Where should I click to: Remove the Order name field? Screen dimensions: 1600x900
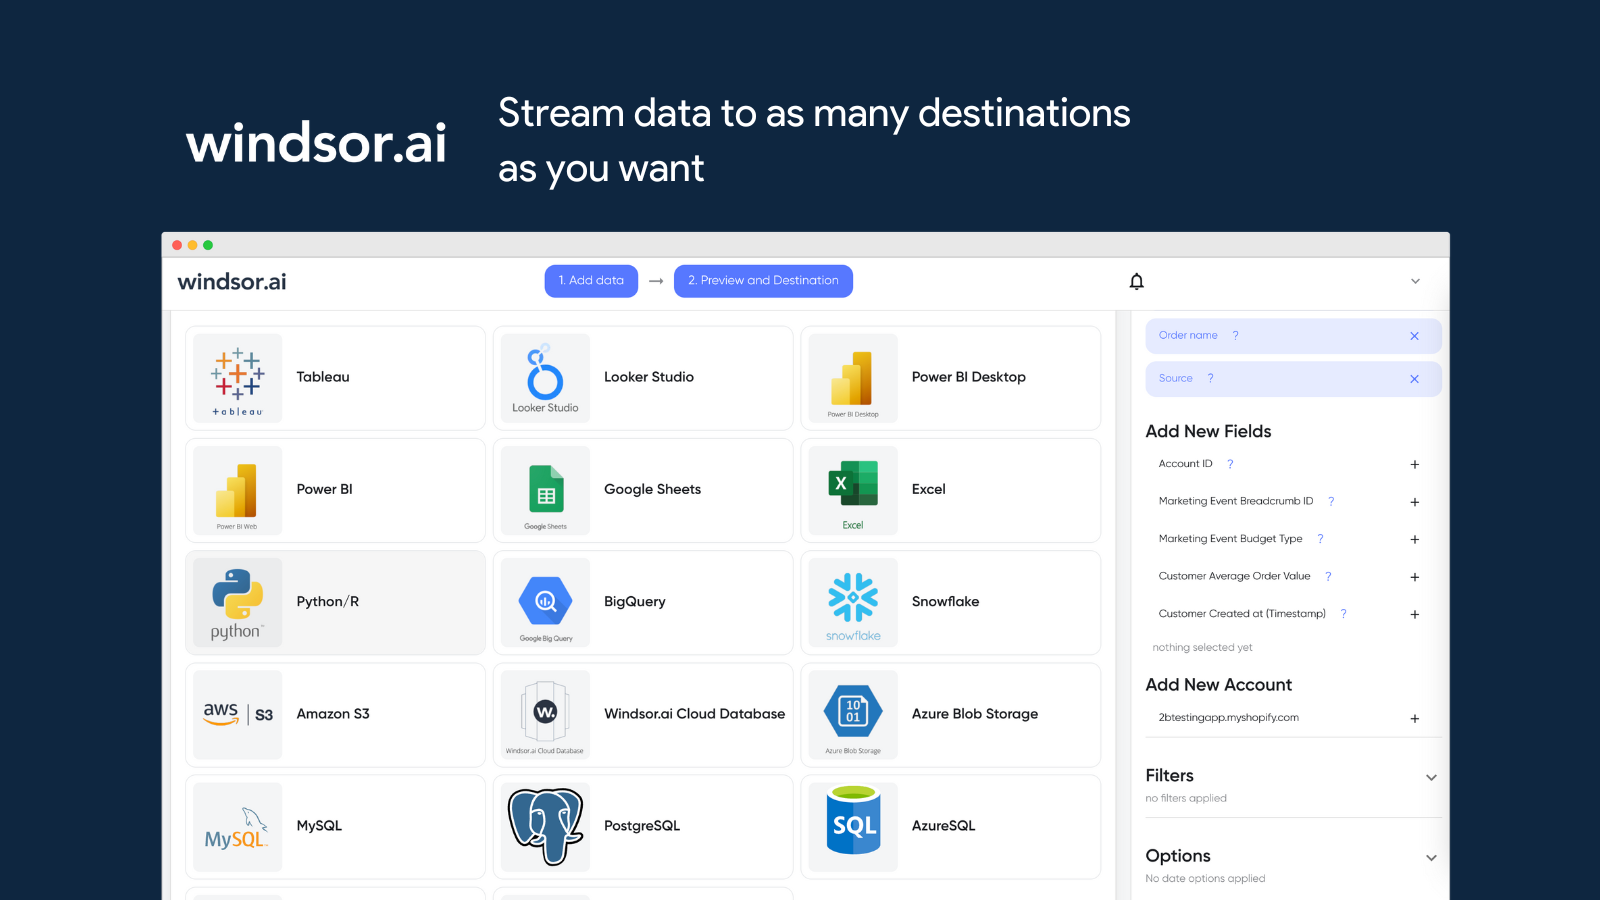[x=1415, y=336]
